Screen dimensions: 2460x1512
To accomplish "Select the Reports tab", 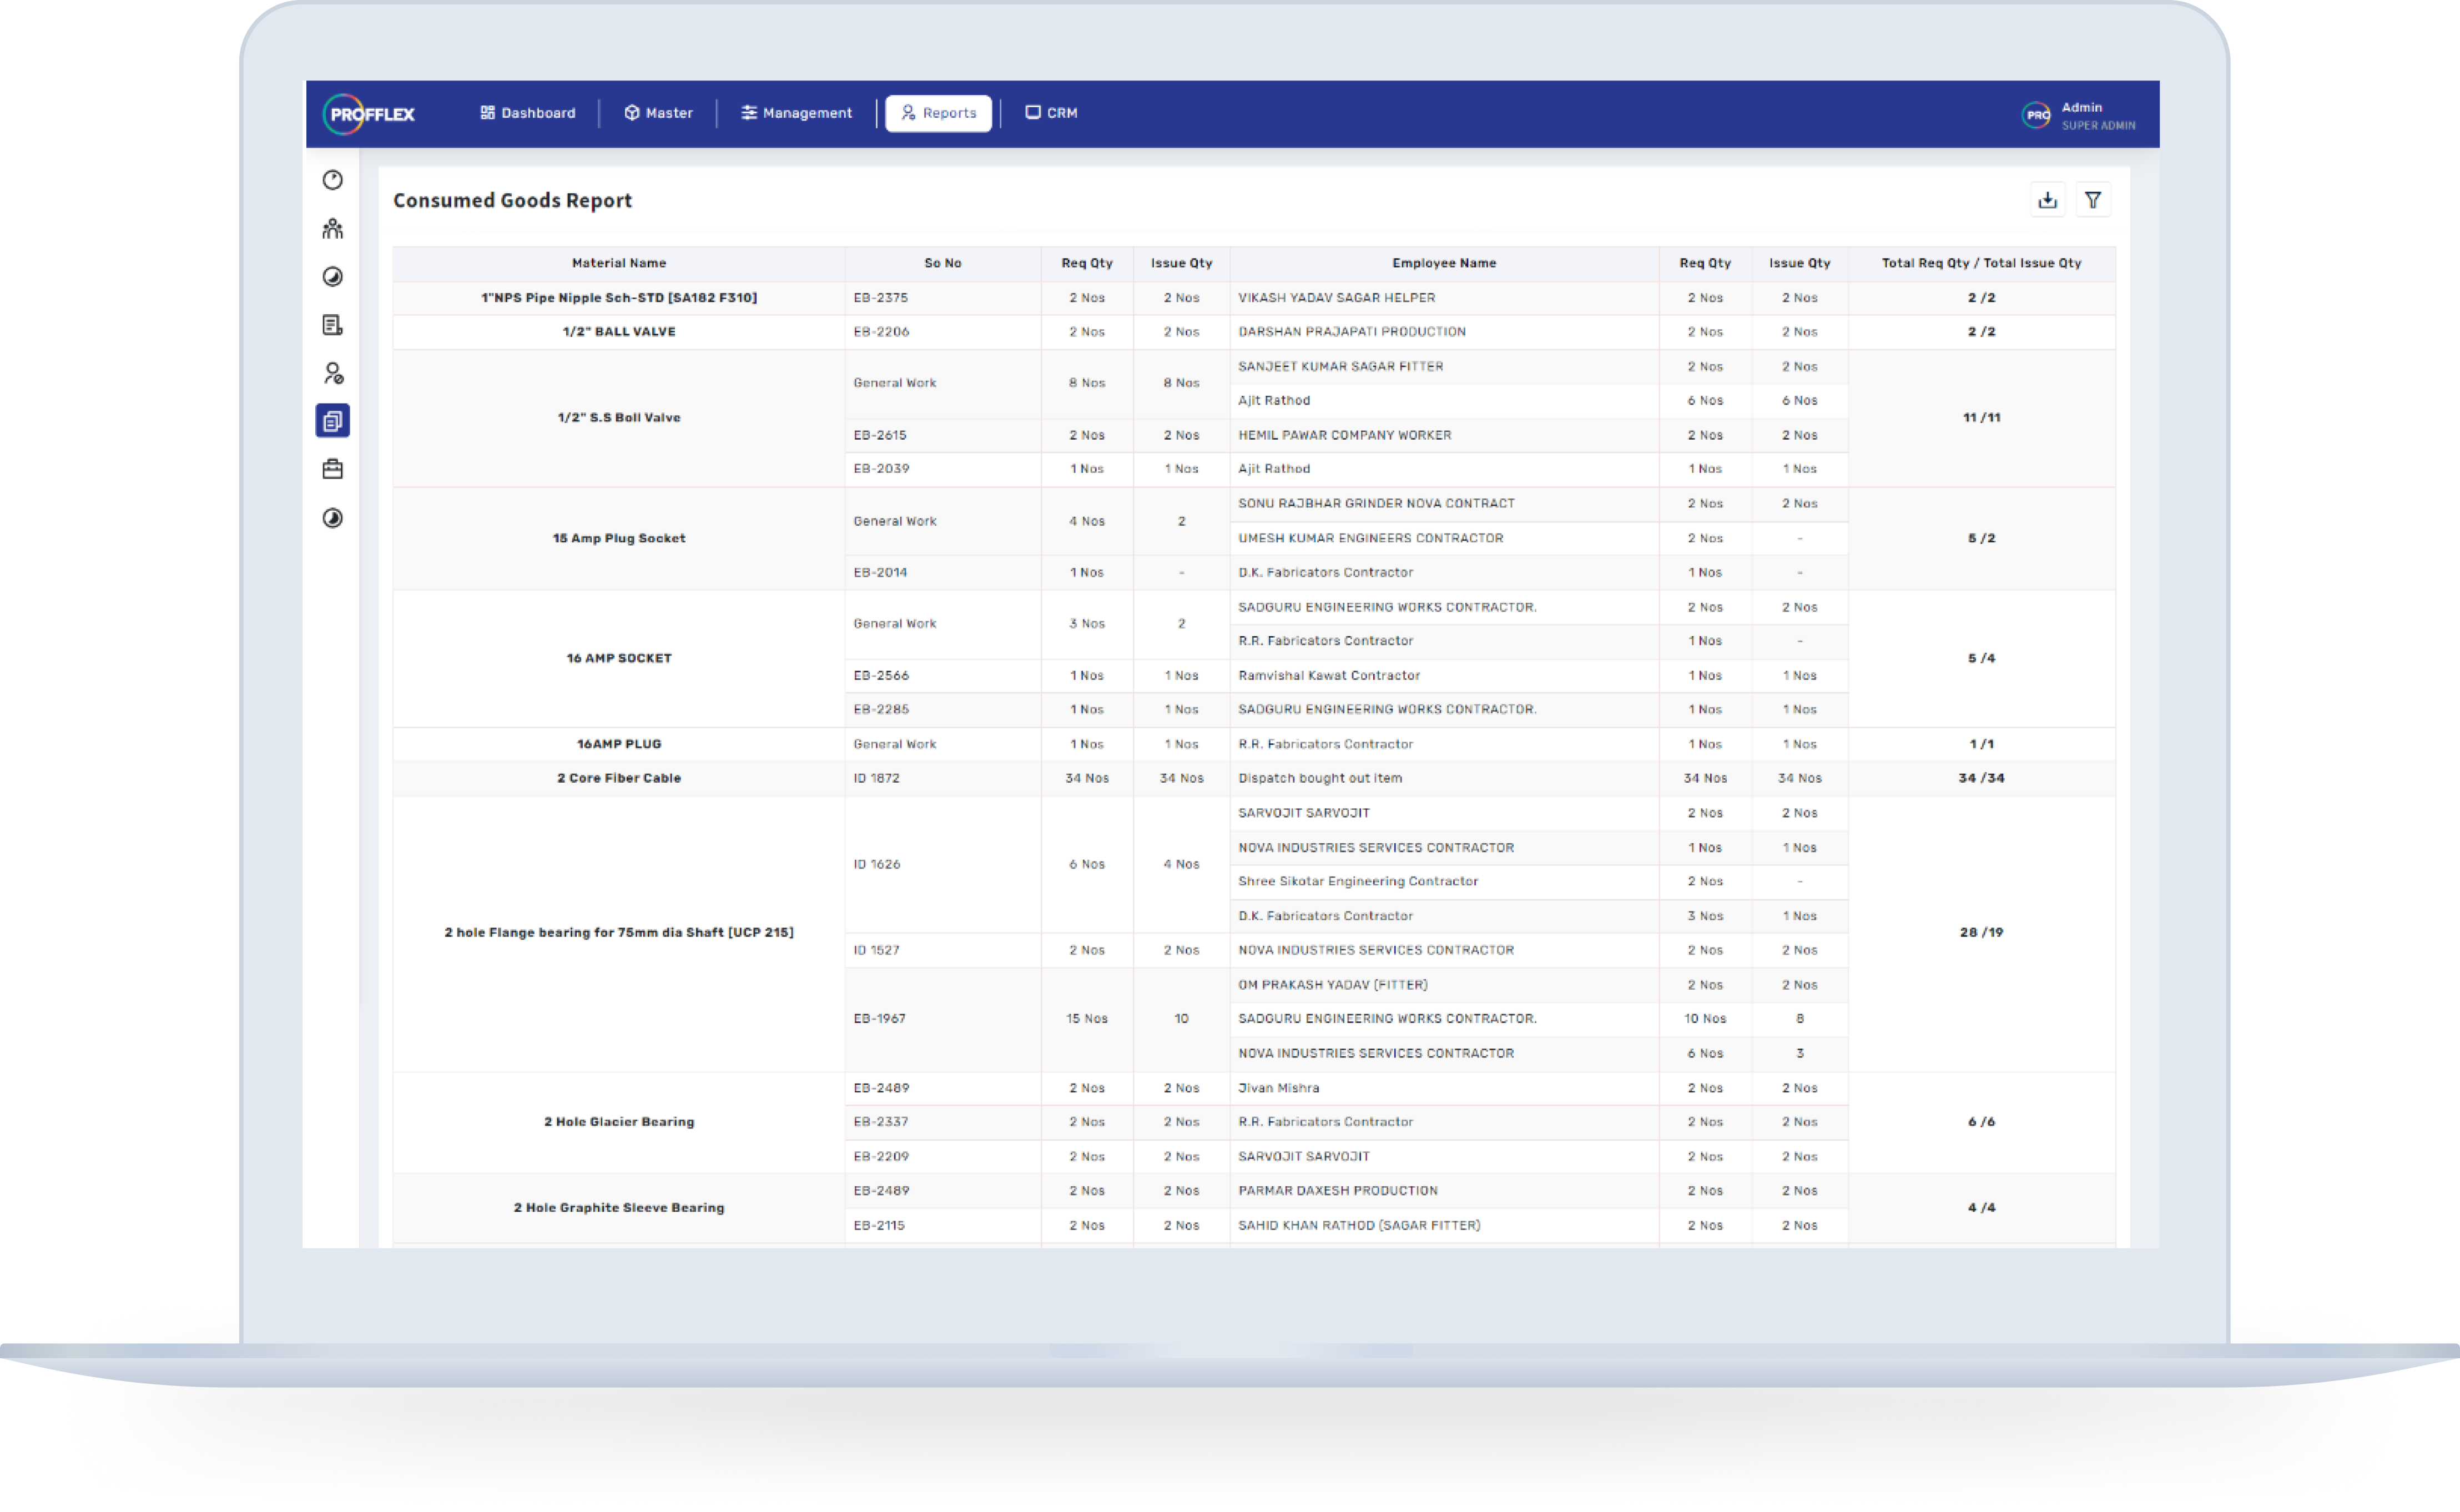I will pyautogui.click(x=938, y=113).
